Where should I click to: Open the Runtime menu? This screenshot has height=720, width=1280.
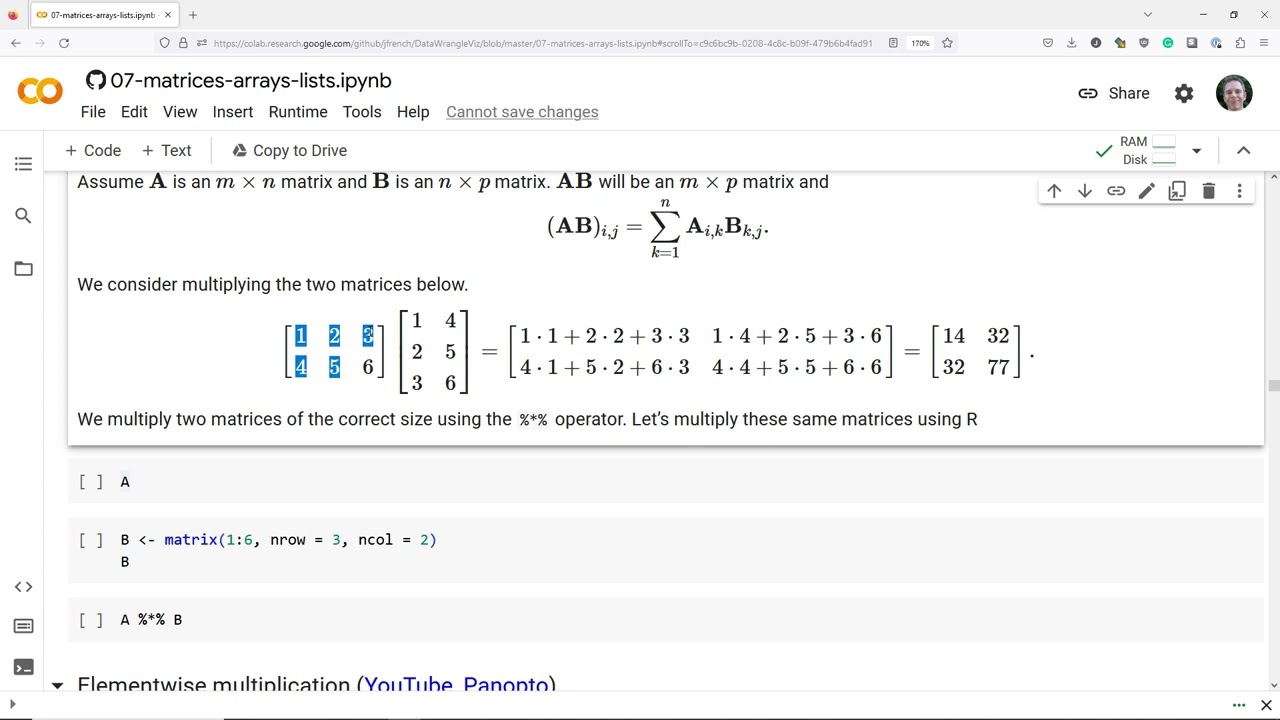(x=298, y=112)
